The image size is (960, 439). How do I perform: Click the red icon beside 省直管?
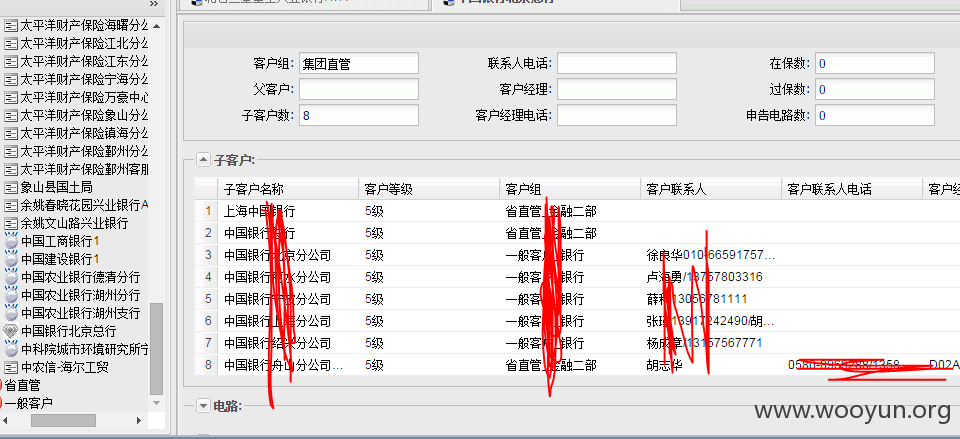[x=2, y=385]
